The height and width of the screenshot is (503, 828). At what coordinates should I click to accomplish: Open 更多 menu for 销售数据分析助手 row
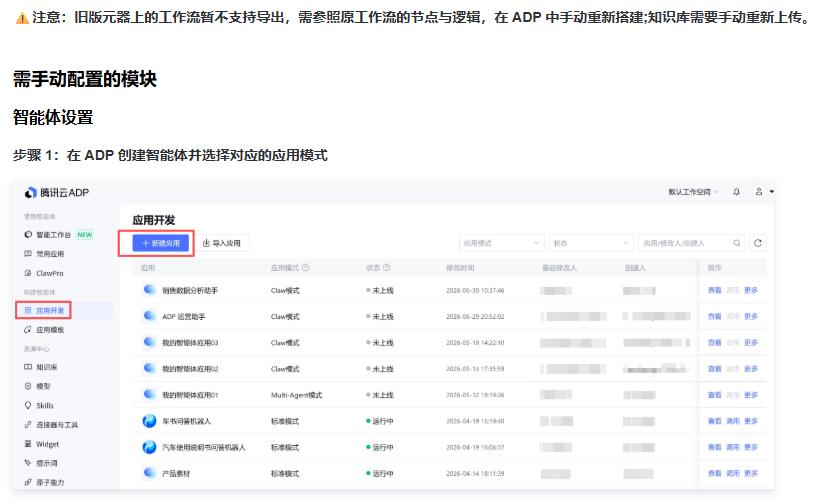[x=751, y=290]
